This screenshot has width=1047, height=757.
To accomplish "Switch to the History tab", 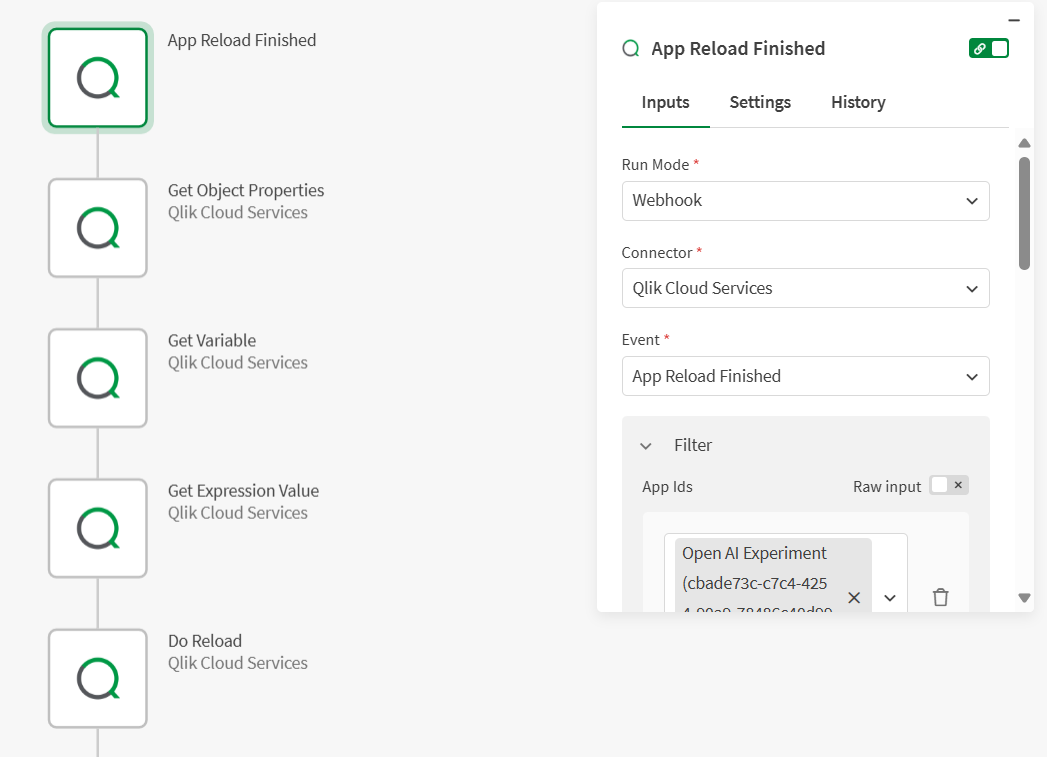I will 858,102.
